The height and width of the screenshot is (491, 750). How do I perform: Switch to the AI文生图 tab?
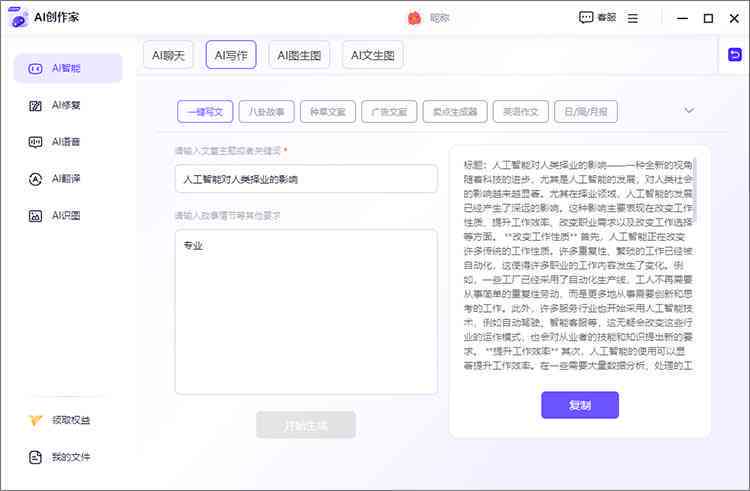coord(373,55)
